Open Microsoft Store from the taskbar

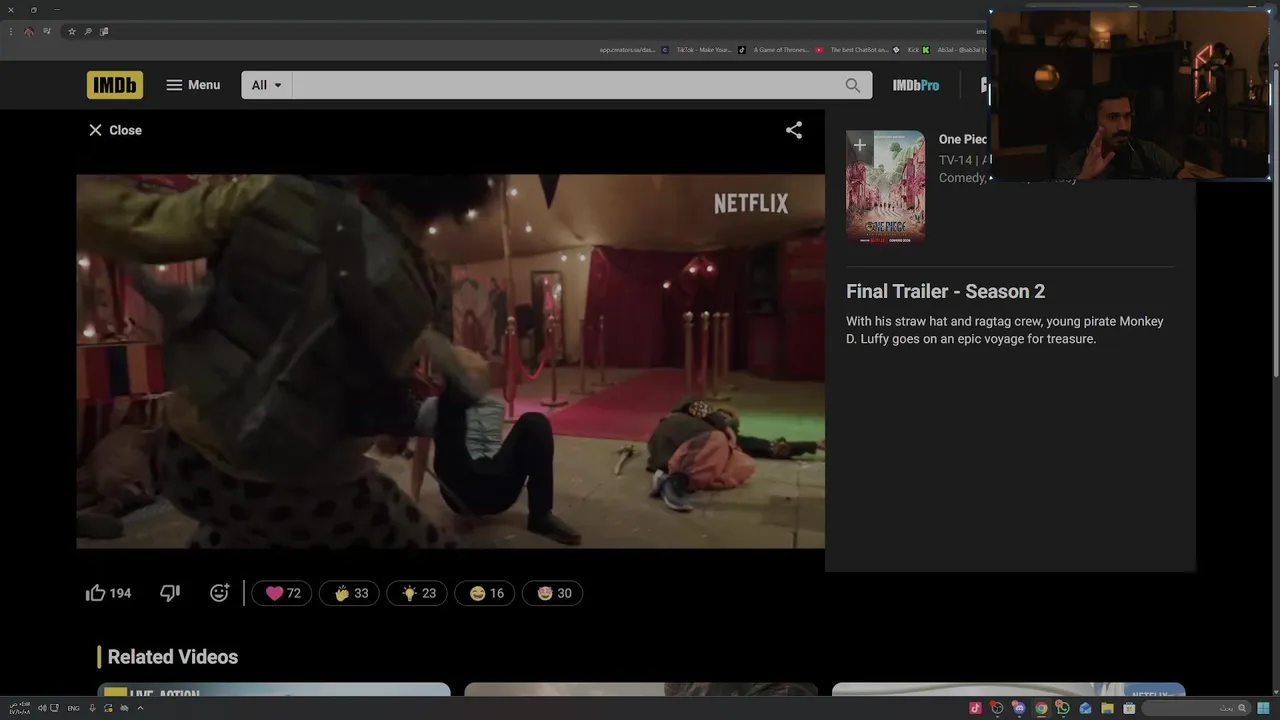[1129, 708]
